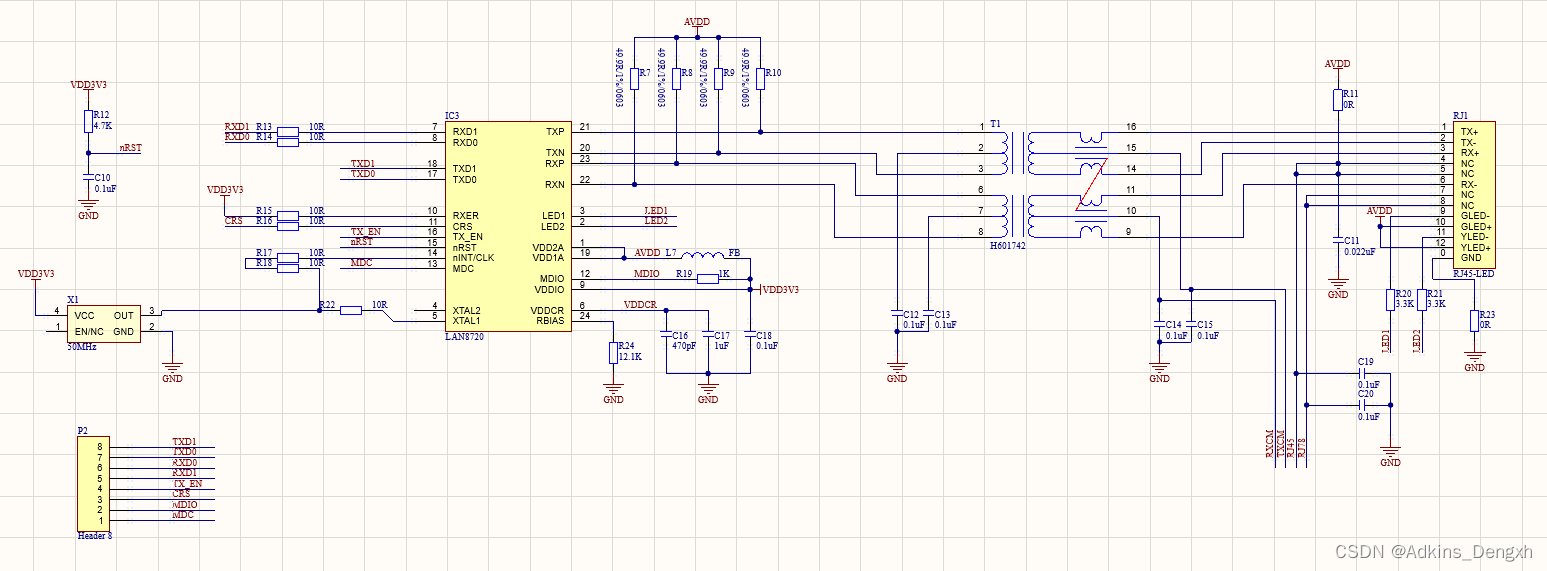Click the EN/NC pin of oscillator X1
1547x571 pixels.
(x=89, y=331)
